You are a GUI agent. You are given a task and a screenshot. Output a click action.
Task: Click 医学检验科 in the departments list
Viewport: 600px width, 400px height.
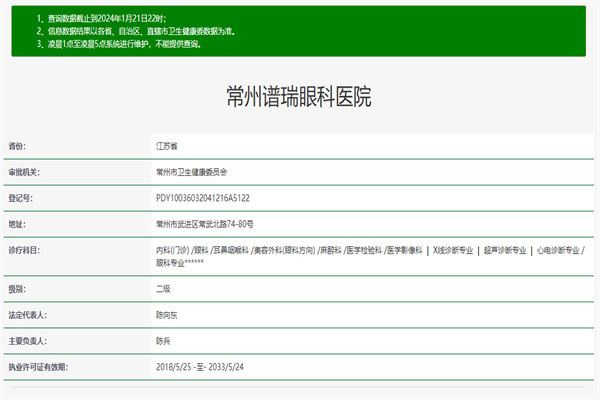364,250
